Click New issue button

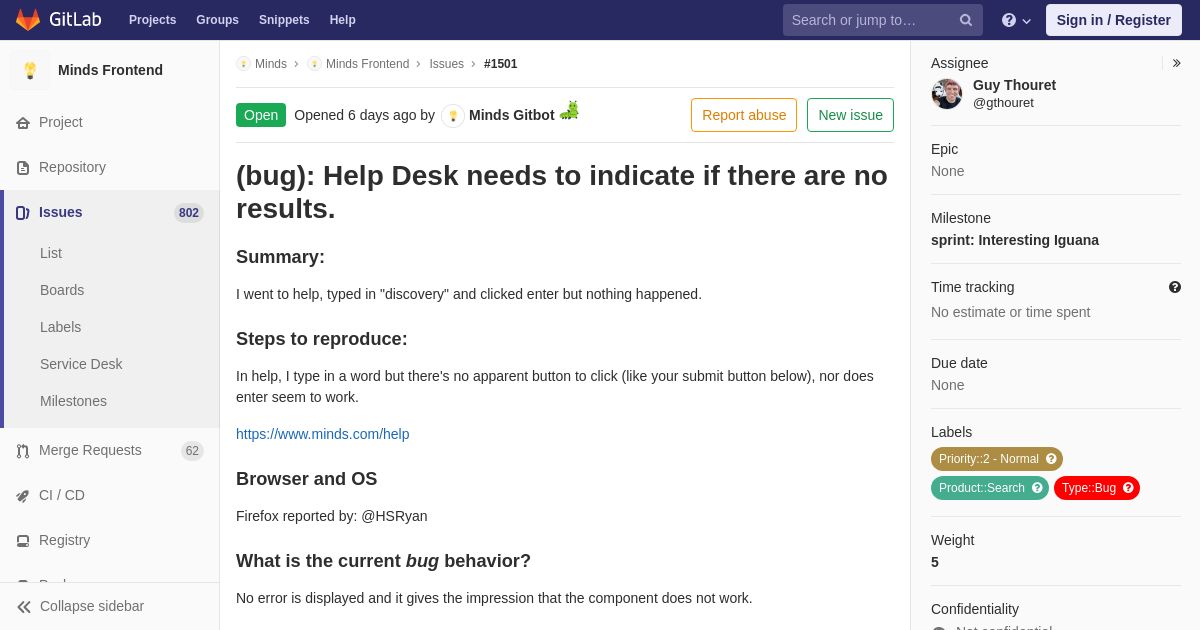point(850,115)
